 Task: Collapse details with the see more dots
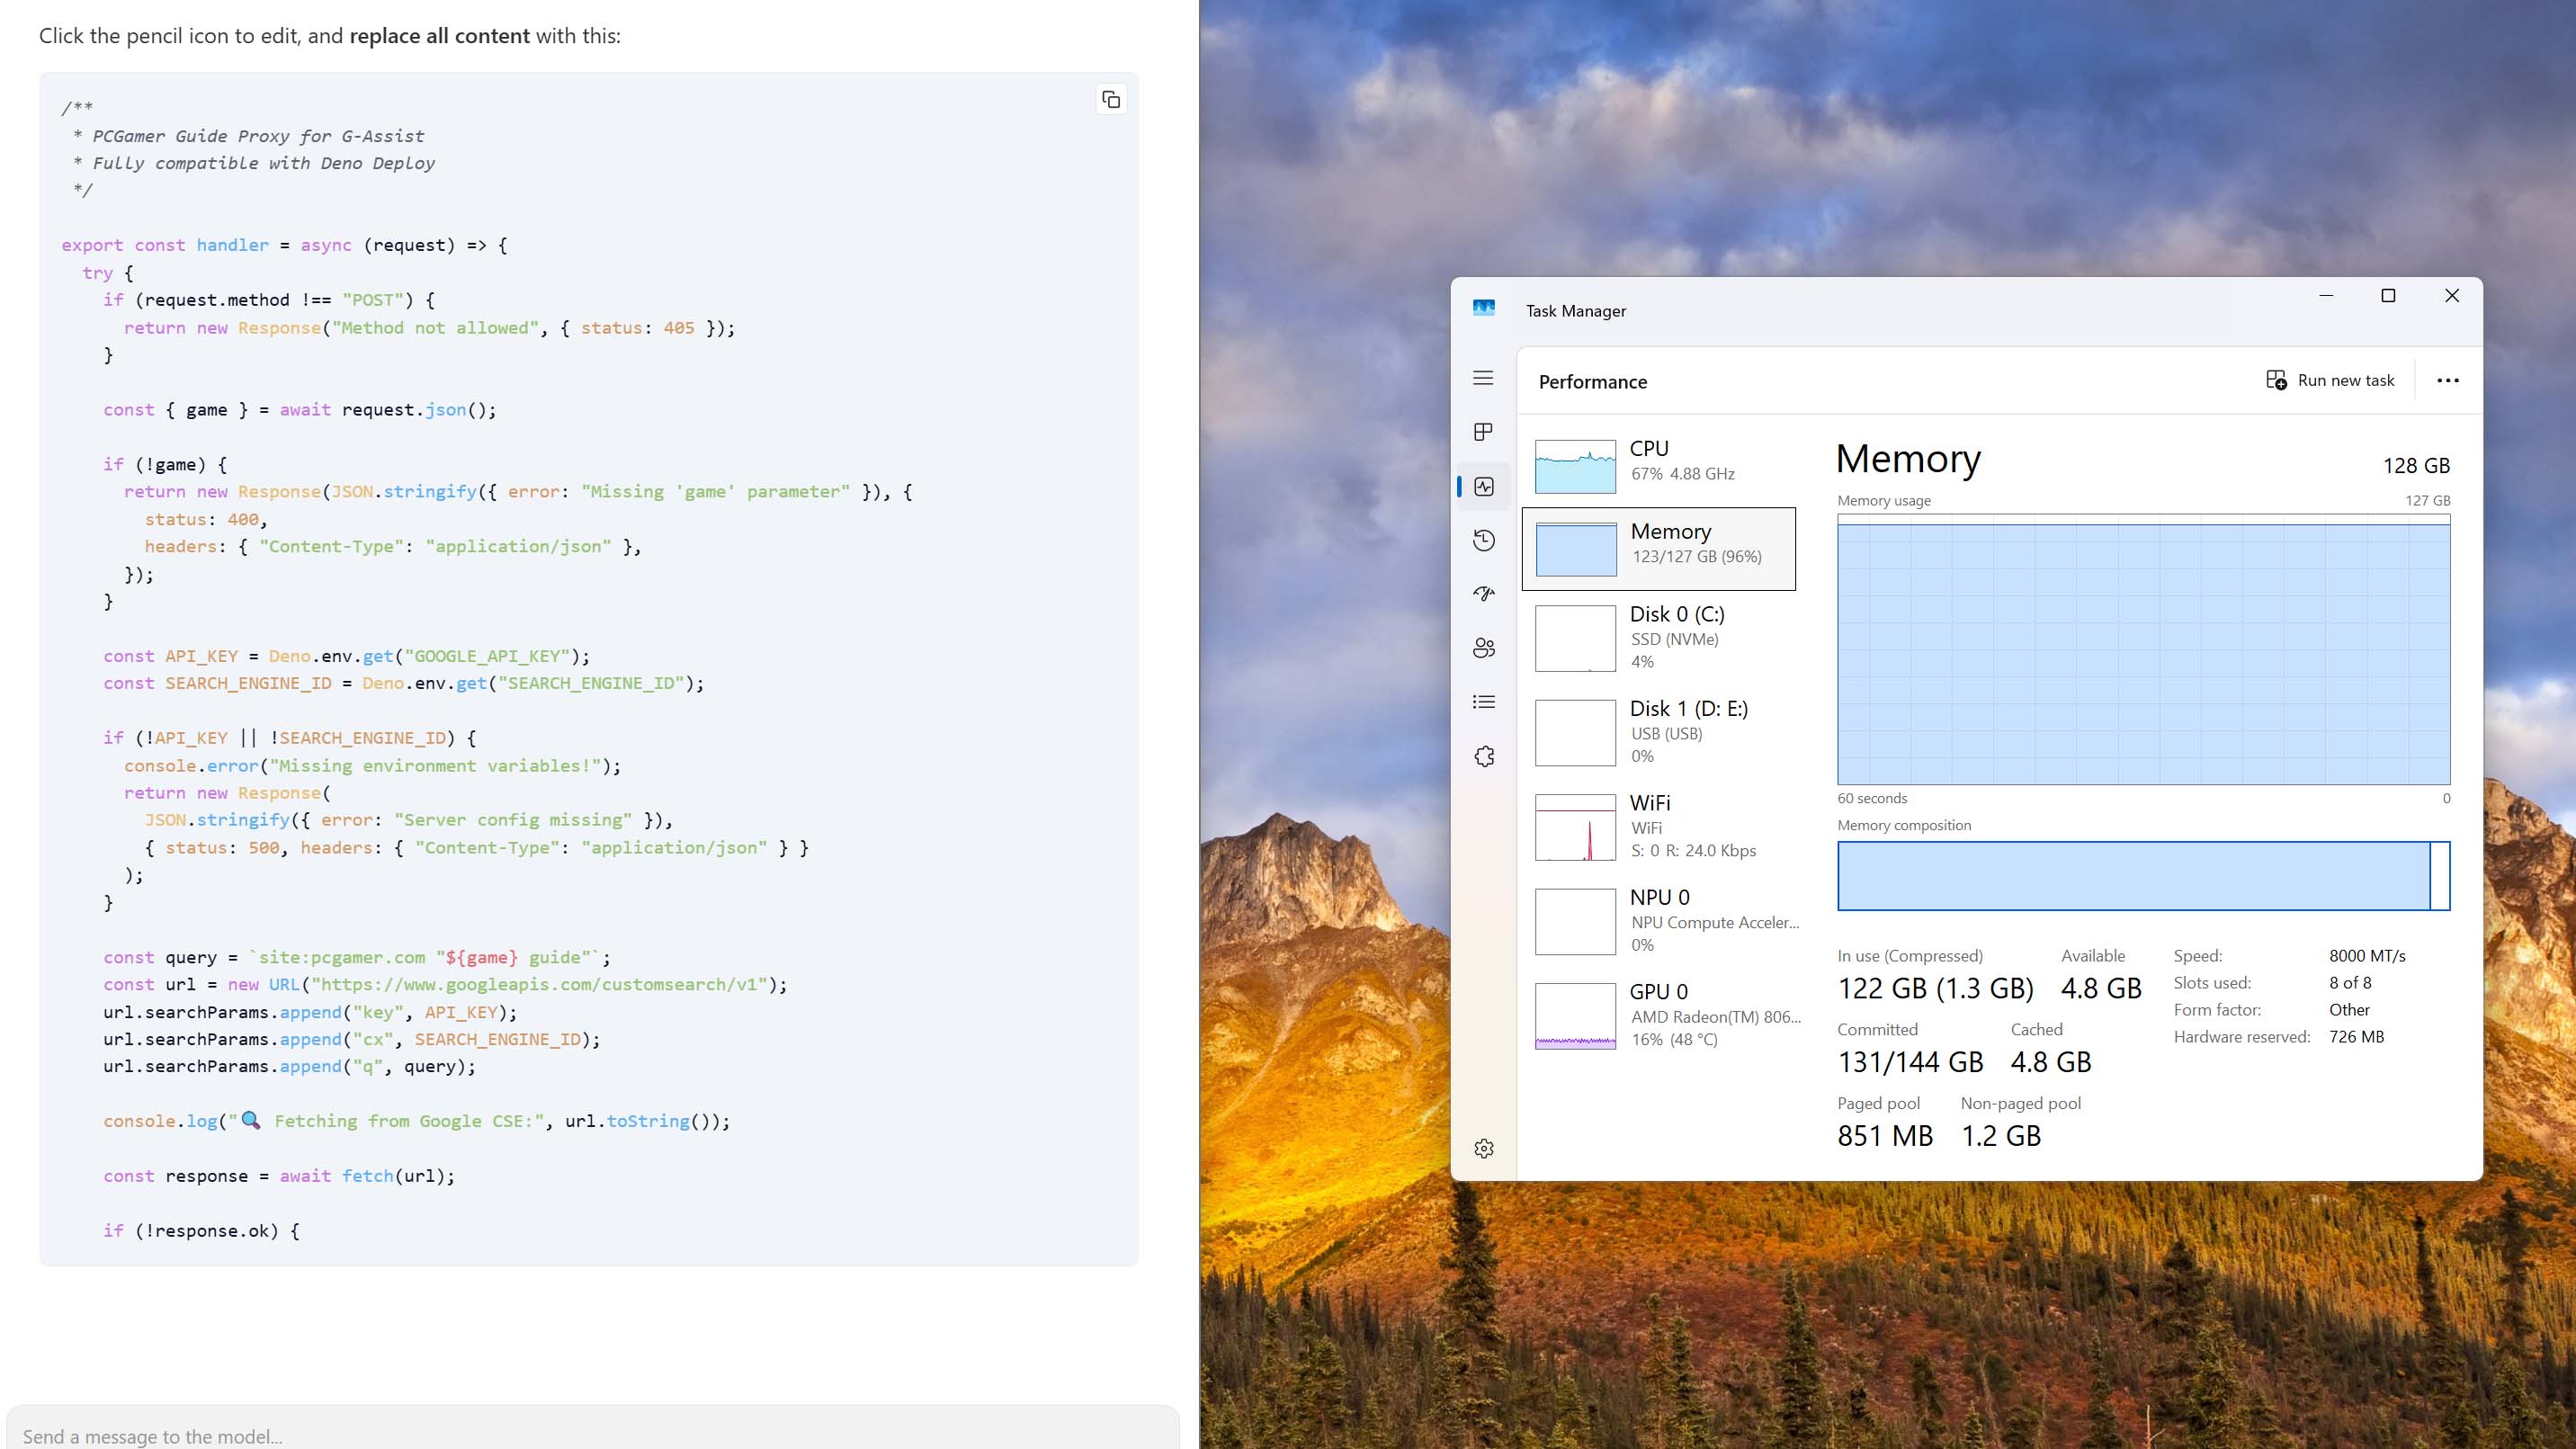click(2447, 380)
